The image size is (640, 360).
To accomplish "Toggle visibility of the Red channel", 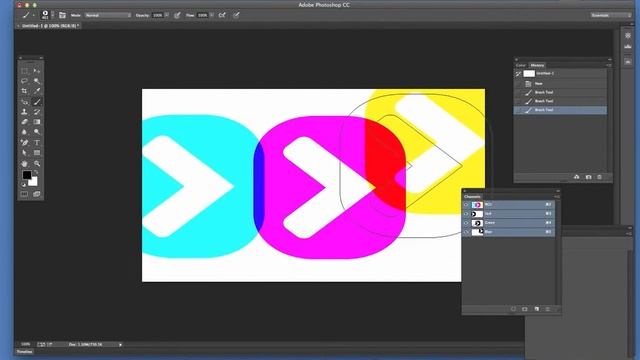I will pyautogui.click(x=466, y=214).
